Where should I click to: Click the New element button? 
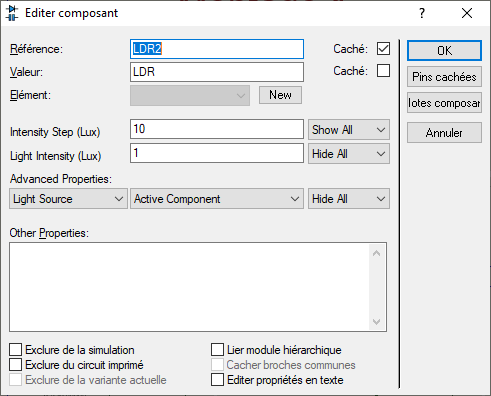click(x=280, y=95)
